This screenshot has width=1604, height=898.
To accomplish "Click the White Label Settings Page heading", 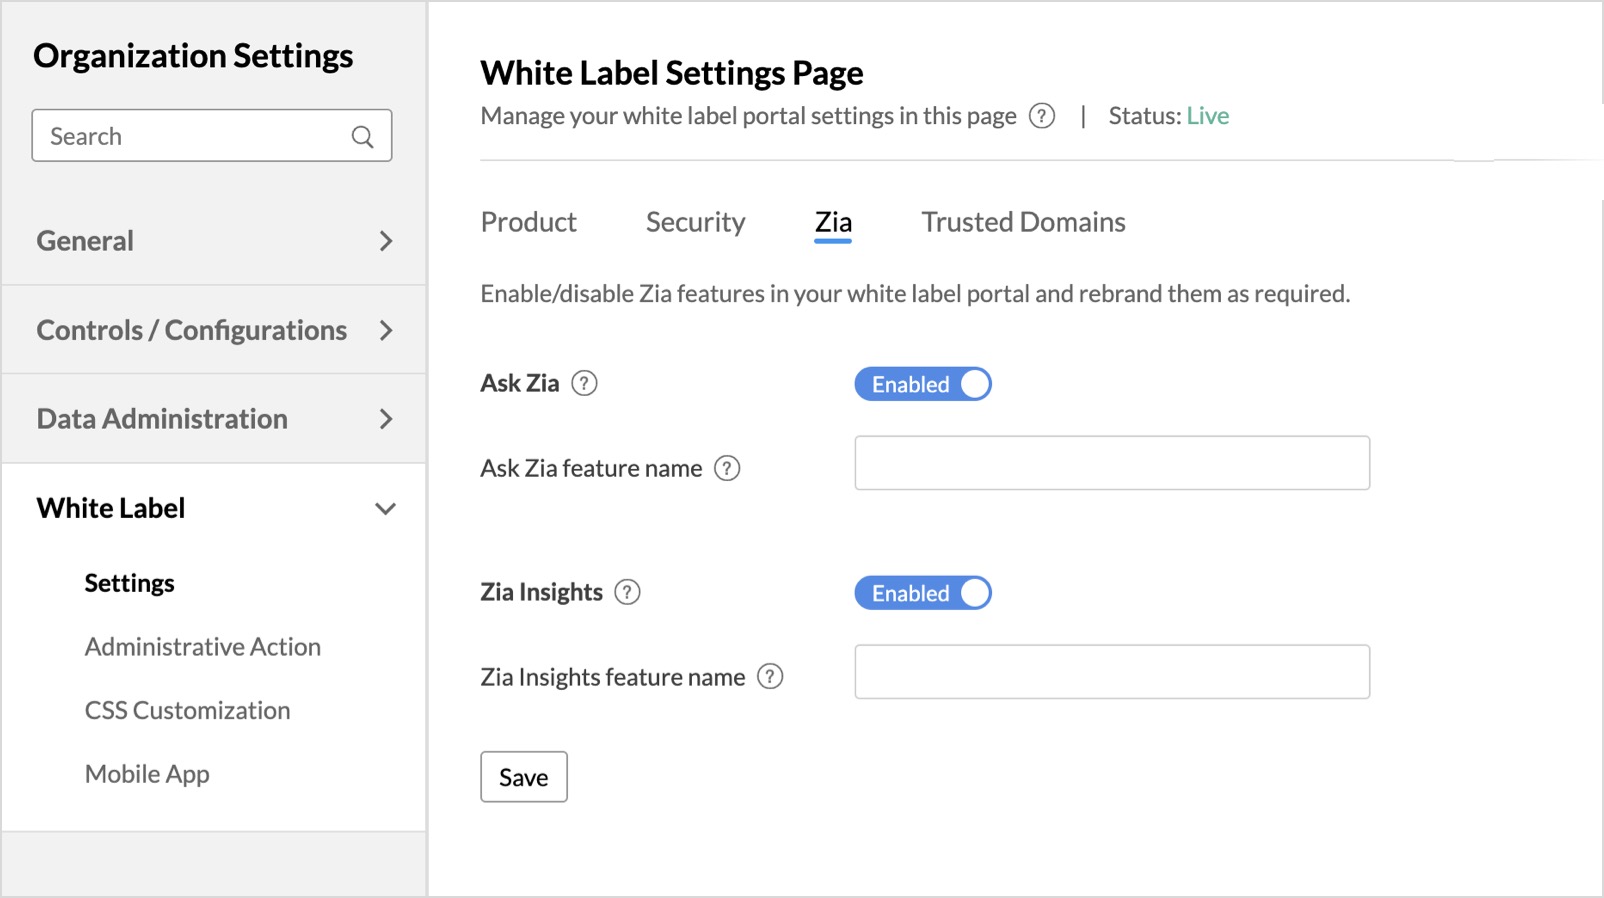I will coord(672,73).
